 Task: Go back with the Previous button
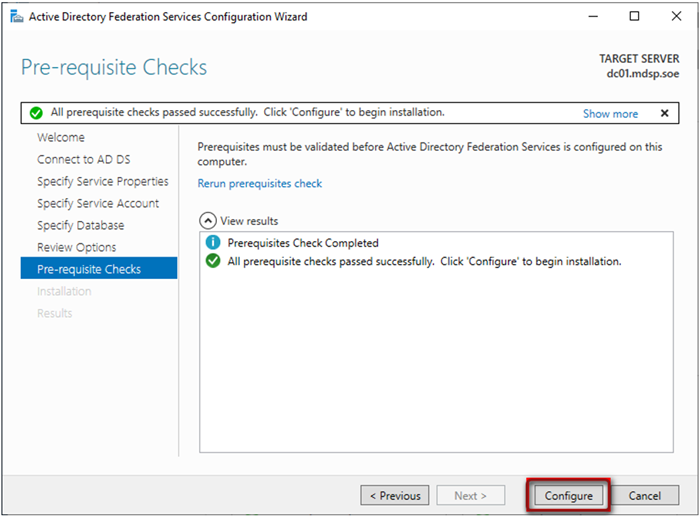[x=395, y=495]
